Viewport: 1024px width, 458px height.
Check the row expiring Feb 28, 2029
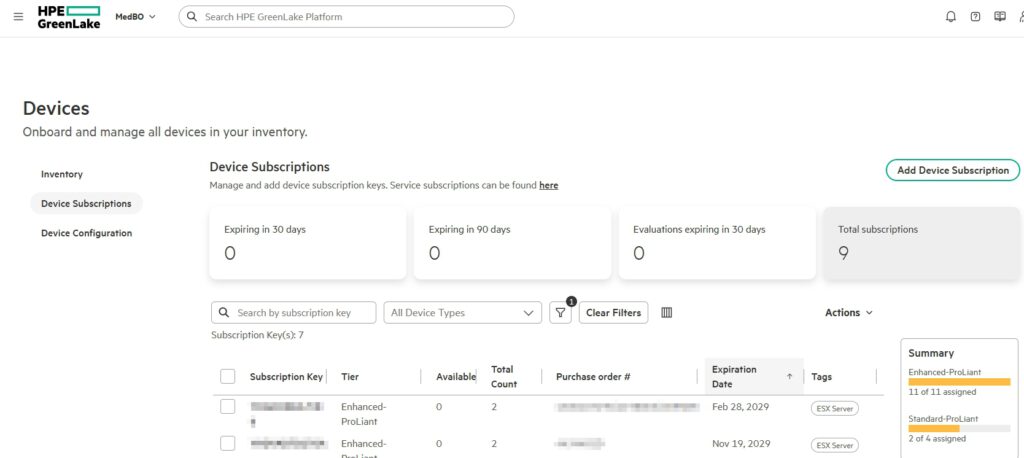[x=228, y=407]
